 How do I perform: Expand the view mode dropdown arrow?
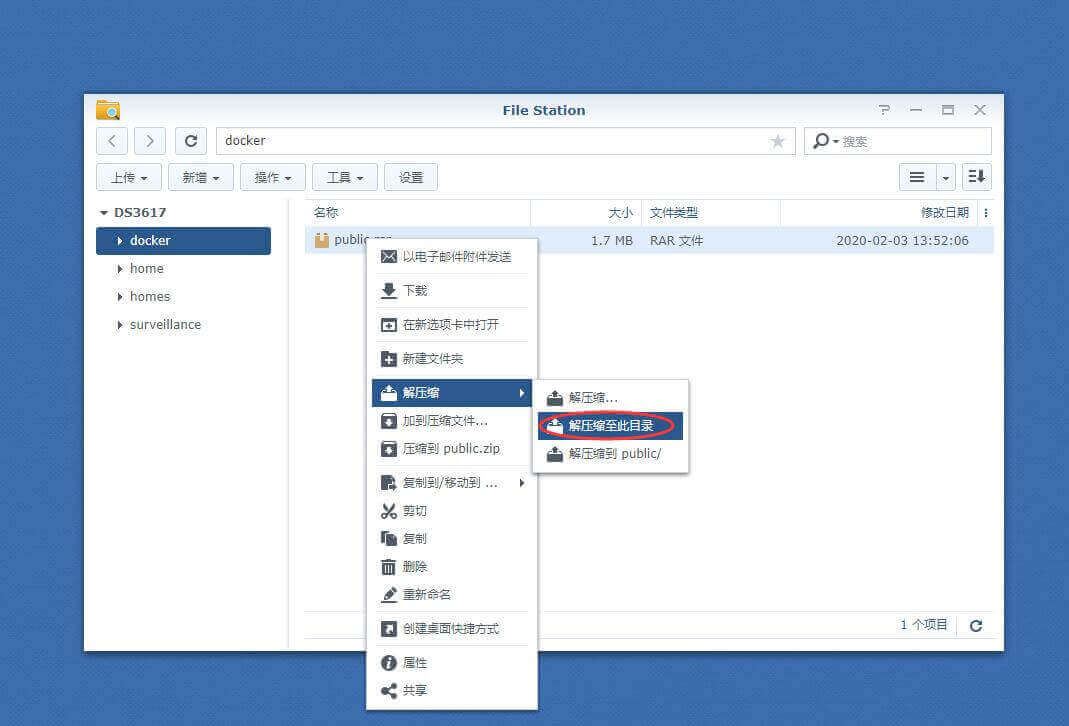click(946, 177)
